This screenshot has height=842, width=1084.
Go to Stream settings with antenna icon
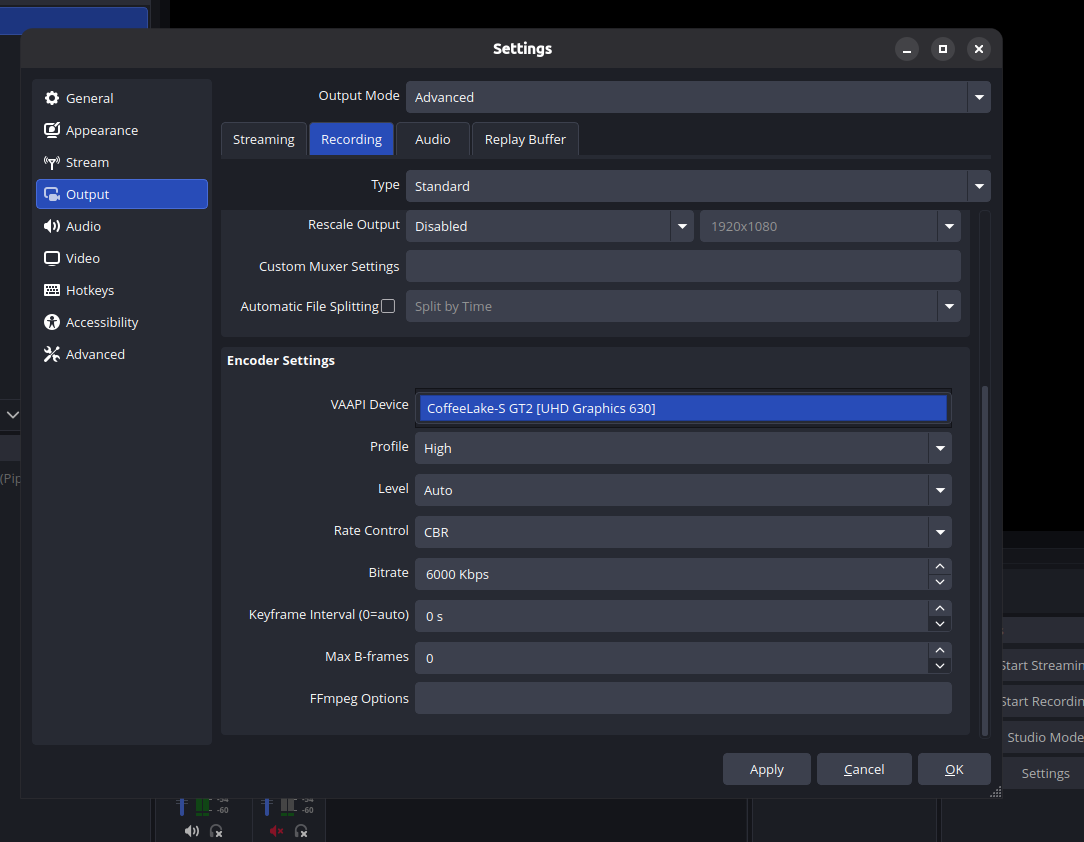click(x=122, y=162)
